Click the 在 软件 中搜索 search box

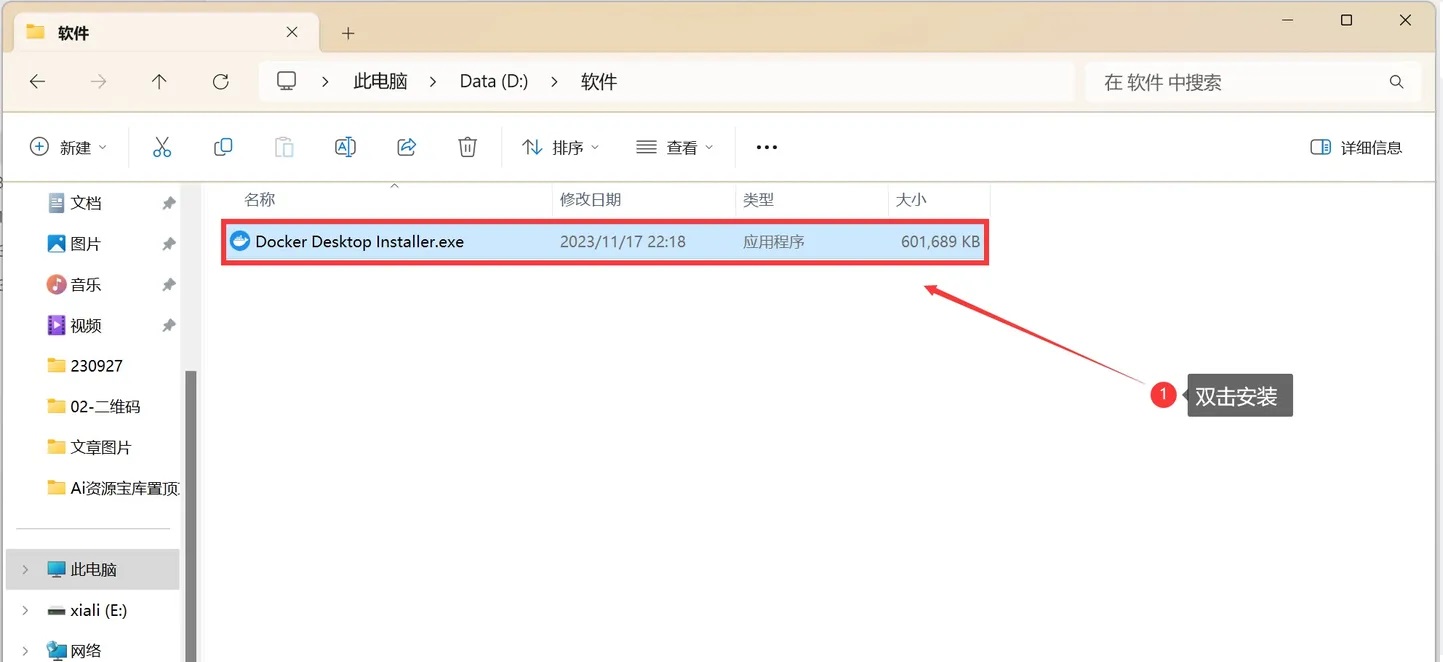[1252, 82]
